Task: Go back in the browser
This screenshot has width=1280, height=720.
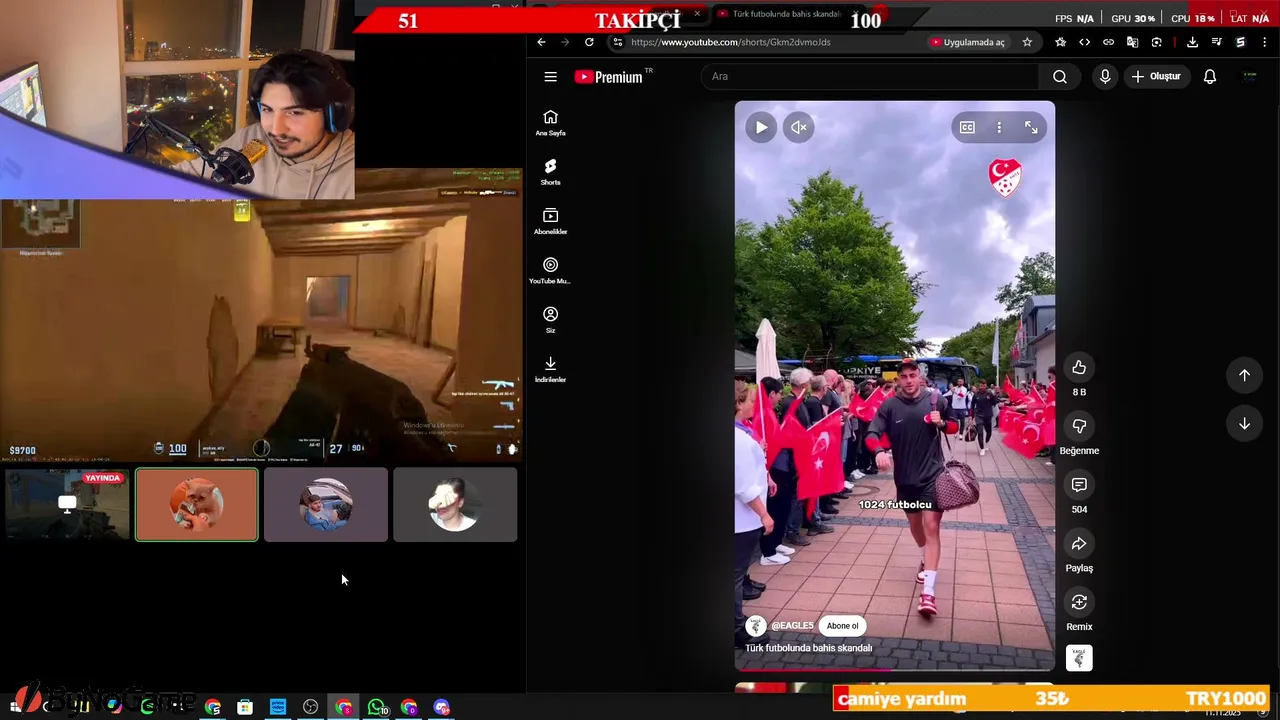Action: 541,42
